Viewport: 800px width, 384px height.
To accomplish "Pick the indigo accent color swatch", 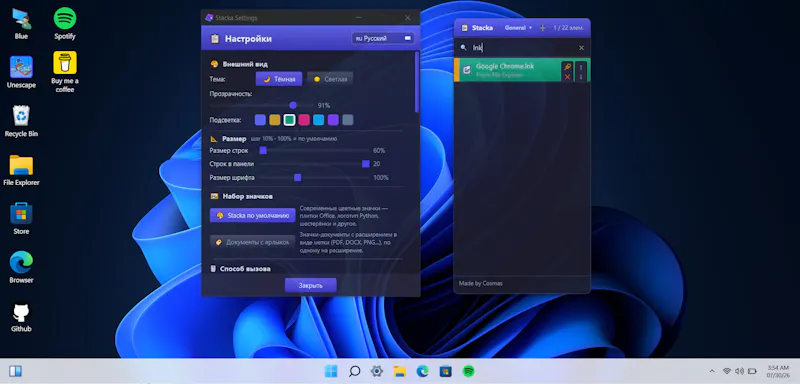I will point(260,120).
